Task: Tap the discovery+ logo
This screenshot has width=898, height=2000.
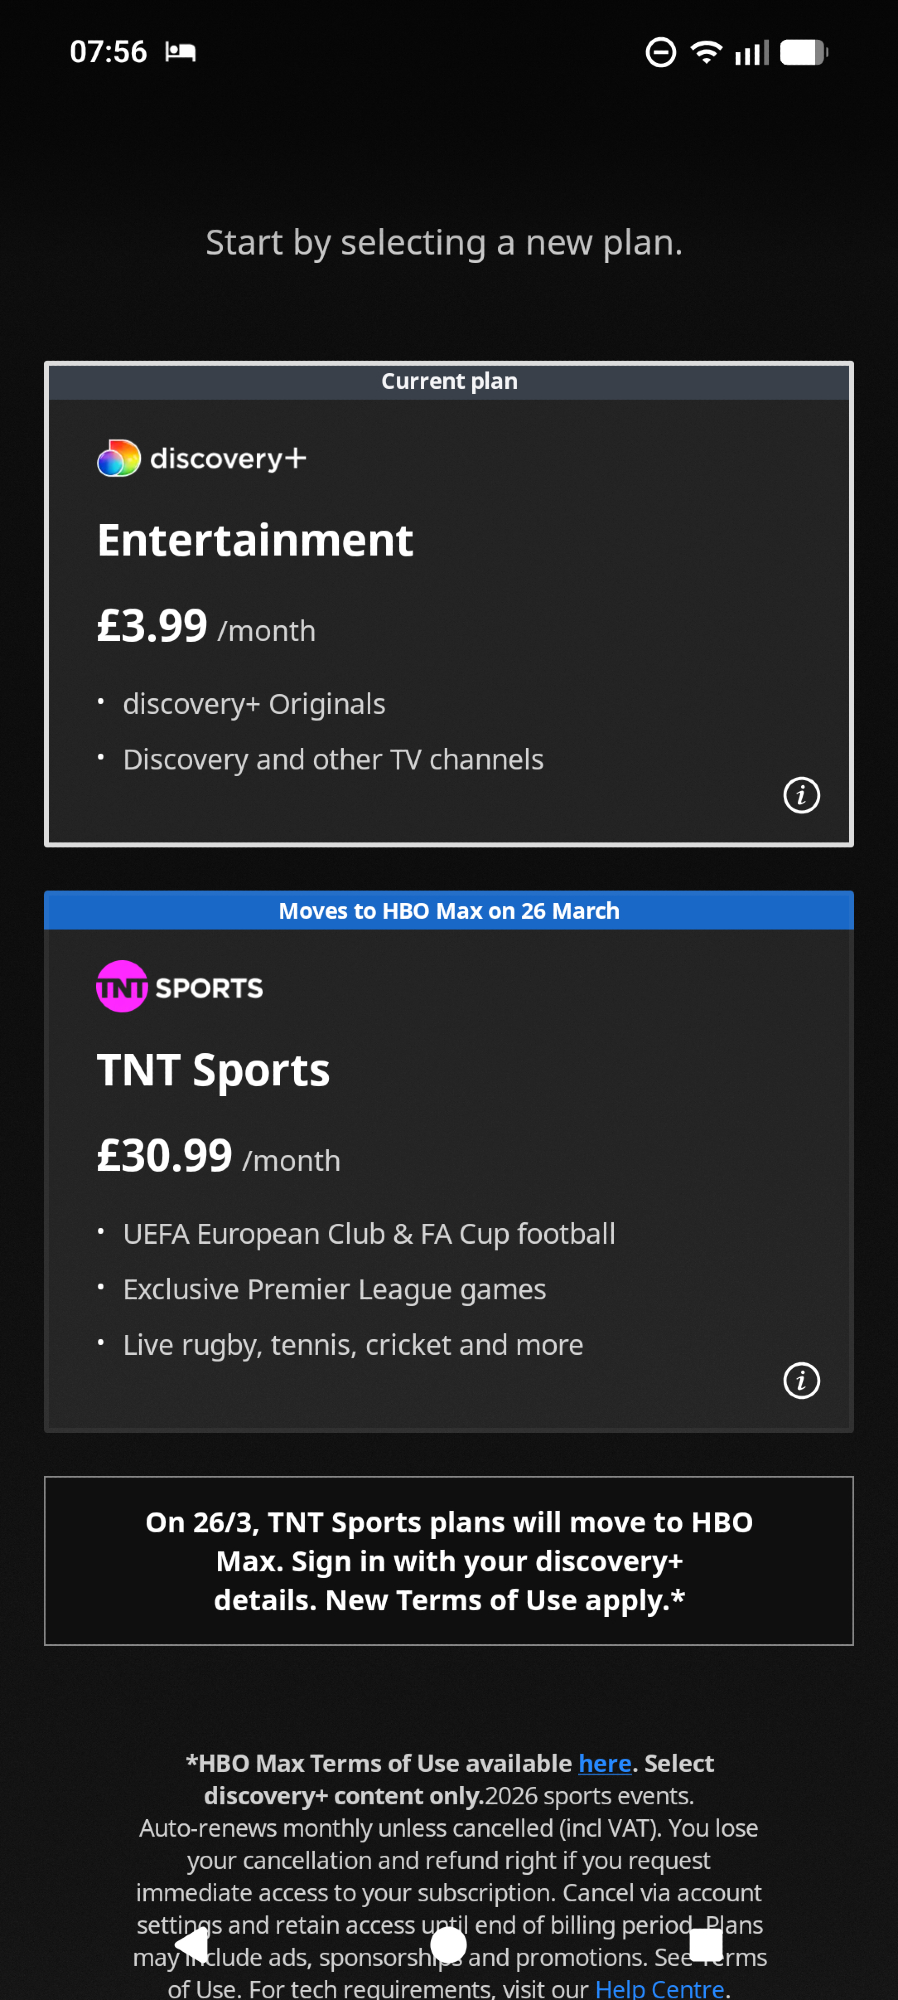Action: pos(201,459)
